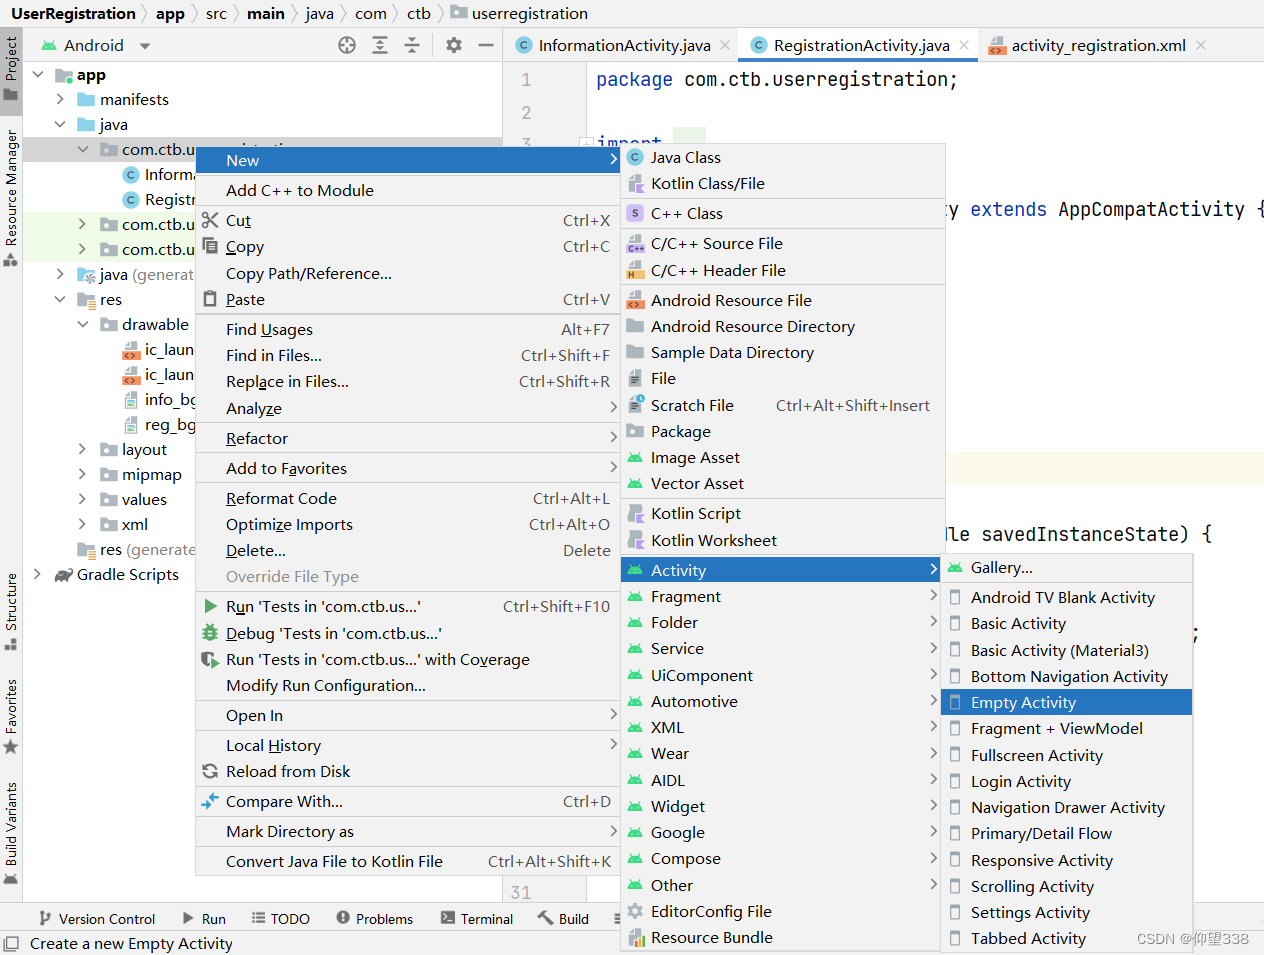Select New in the context menu
Viewport: 1264px width, 955px height.
(x=408, y=160)
